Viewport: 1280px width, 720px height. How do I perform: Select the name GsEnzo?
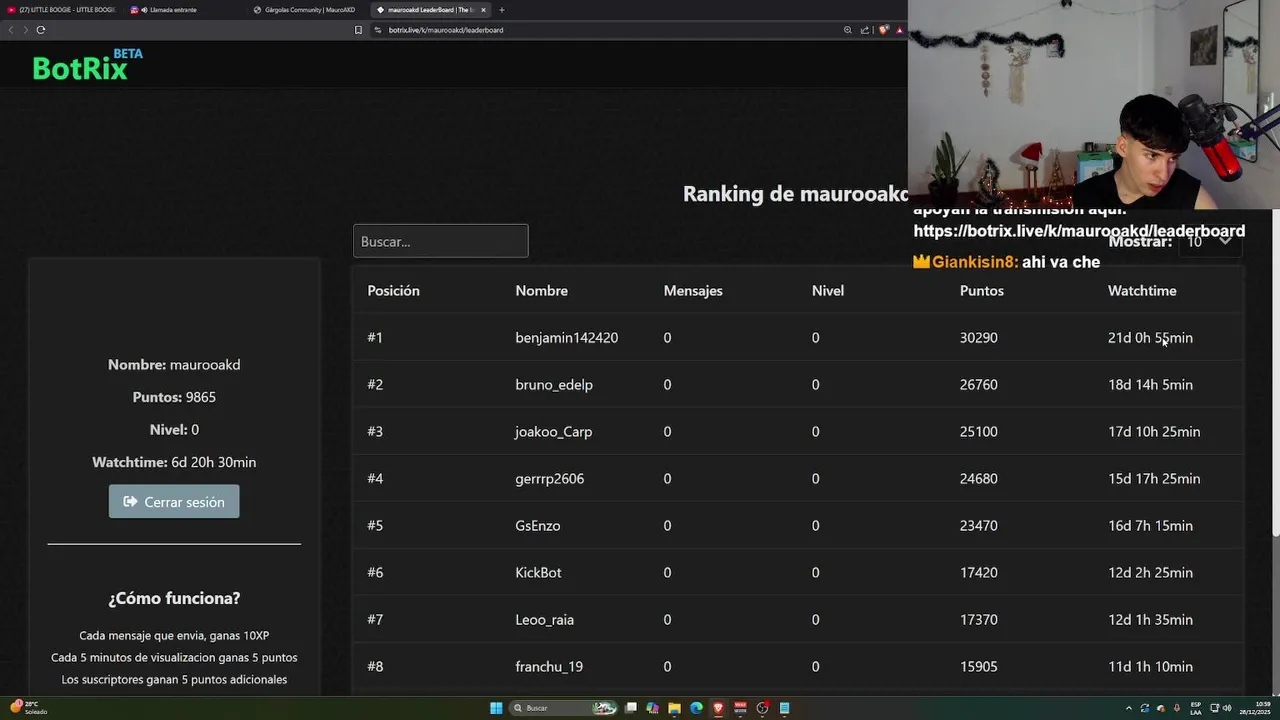tap(537, 526)
